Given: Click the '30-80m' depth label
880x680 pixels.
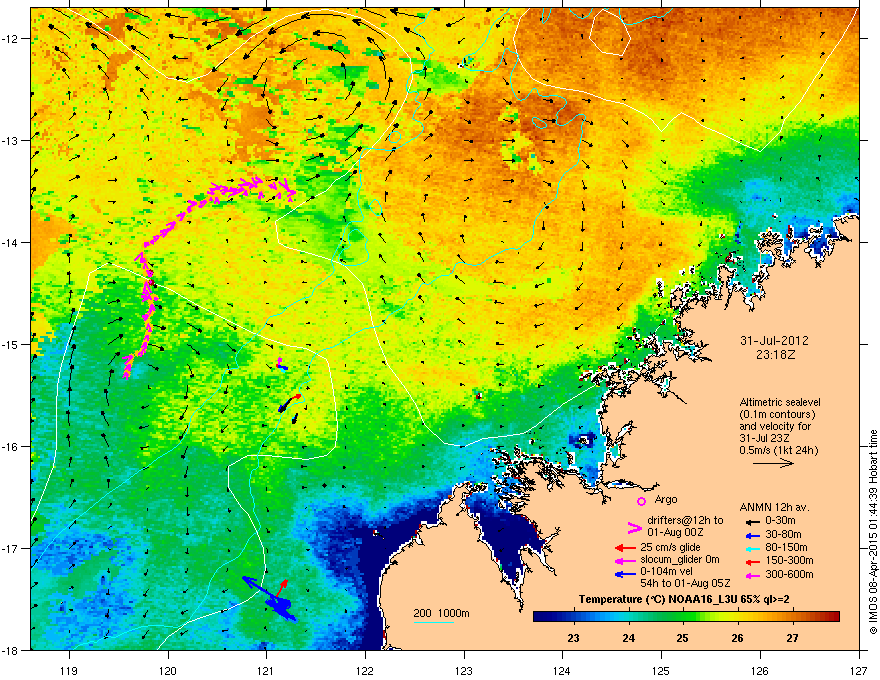Looking at the screenshot, I should tap(783, 535).
